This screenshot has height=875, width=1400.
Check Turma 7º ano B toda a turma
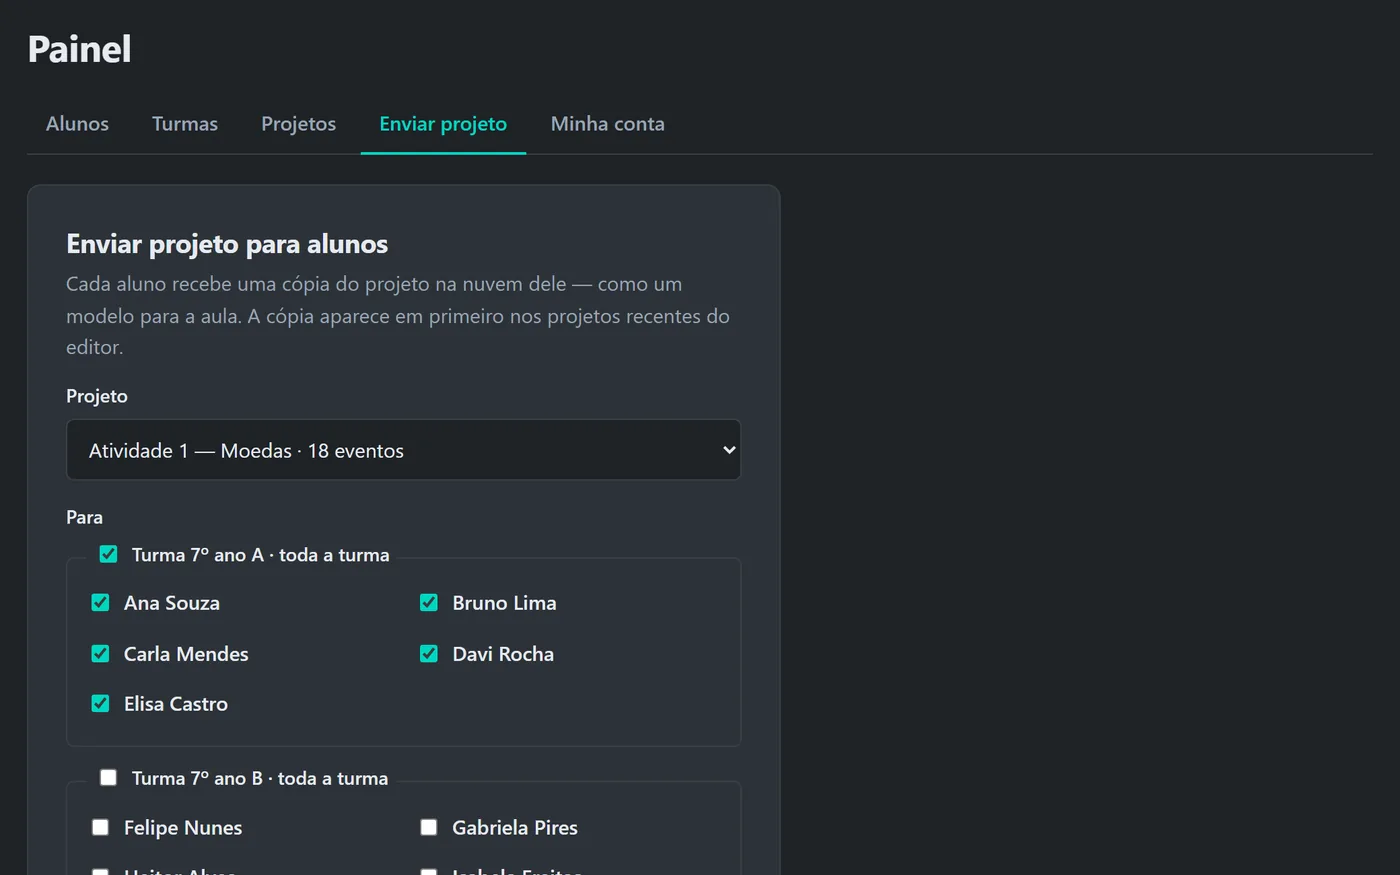[108, 777]
